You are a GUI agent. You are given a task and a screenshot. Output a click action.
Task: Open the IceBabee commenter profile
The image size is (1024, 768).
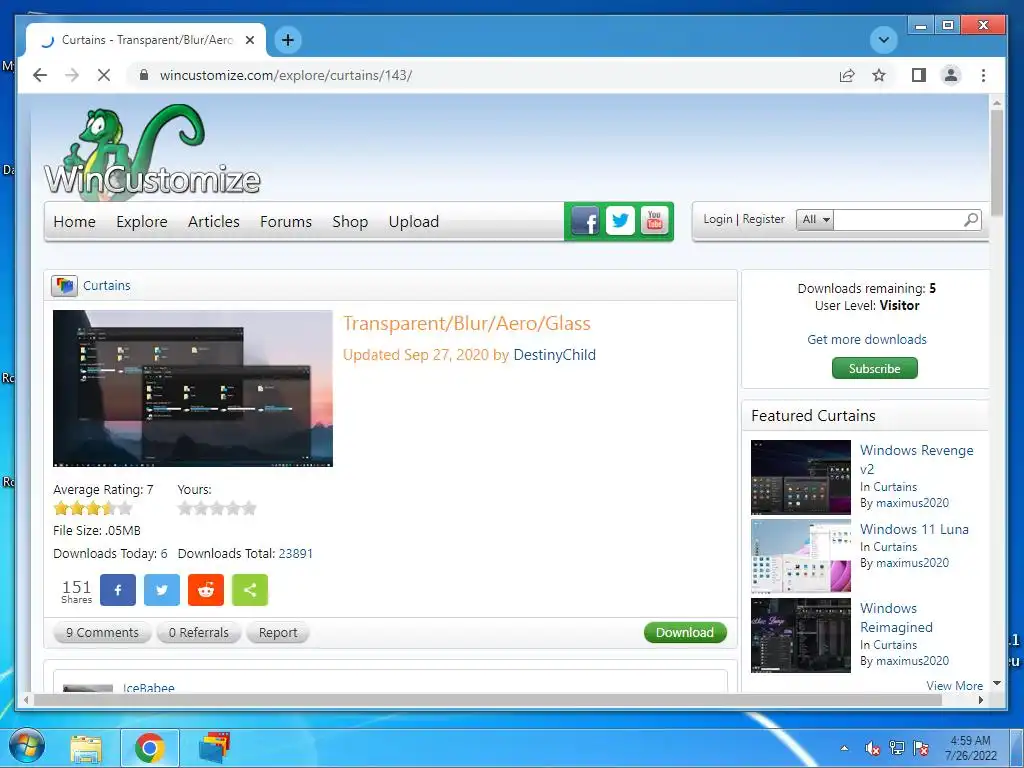(148, 688)
